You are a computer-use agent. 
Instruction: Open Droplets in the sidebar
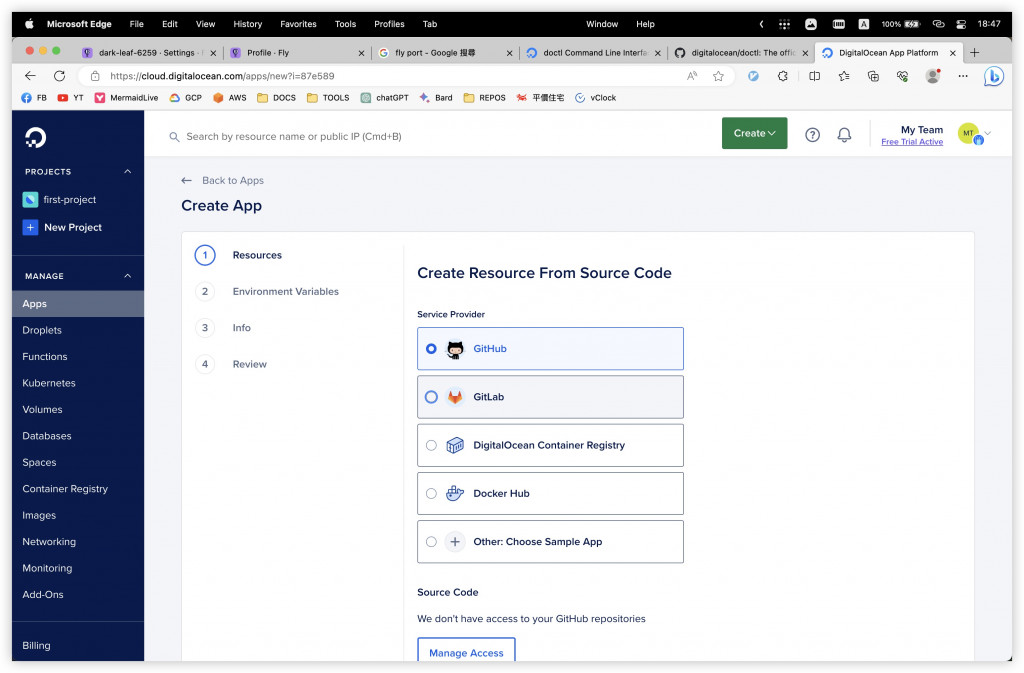pos(42,330)
